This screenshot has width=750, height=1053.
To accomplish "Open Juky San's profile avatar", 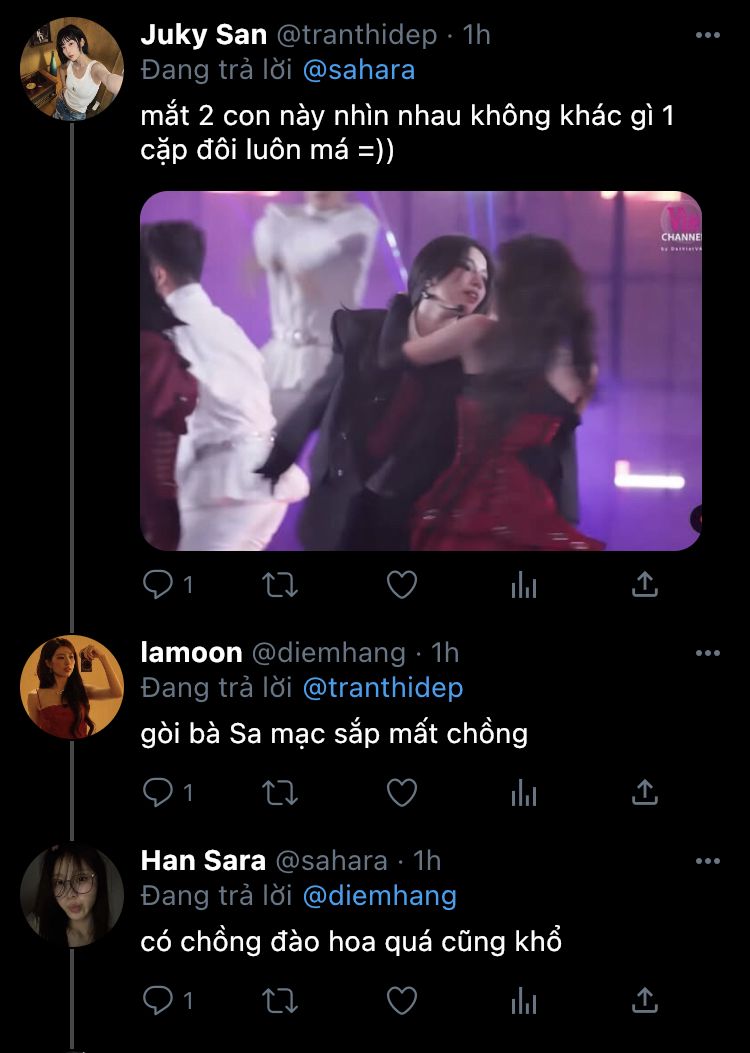I will click(x=72, y=70).
